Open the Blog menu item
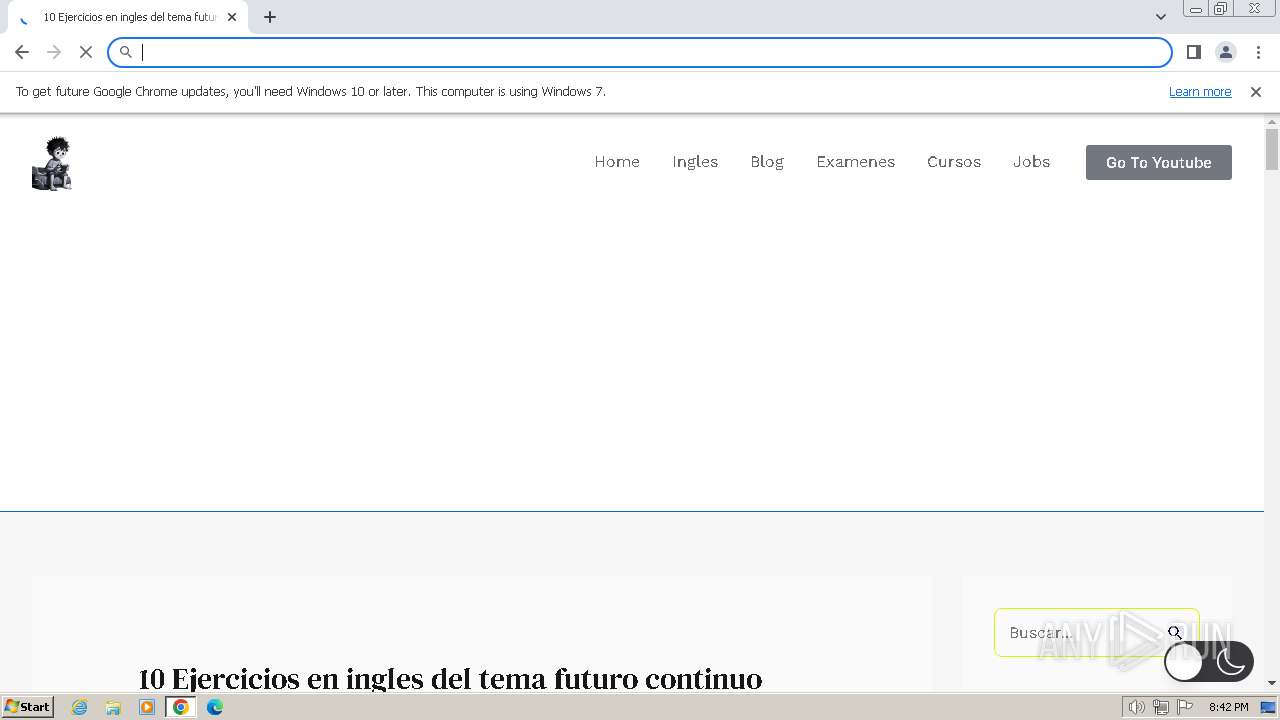The height and width of the screenshot is (720, 1280). 767,162
